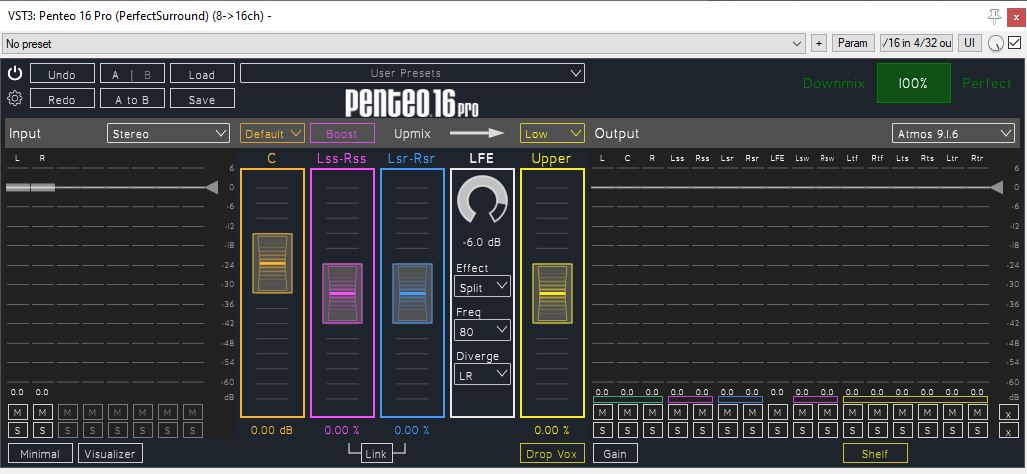
Task: Open settings via the gear icon
Action: [x=15, y=98]
